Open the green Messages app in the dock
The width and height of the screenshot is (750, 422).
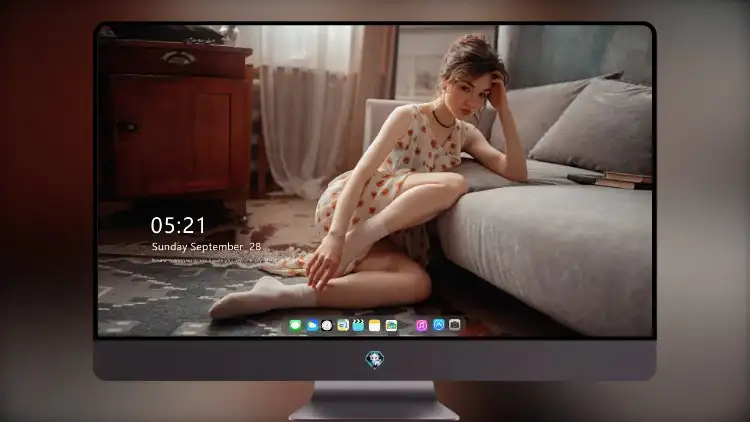(x=295, y=326)
